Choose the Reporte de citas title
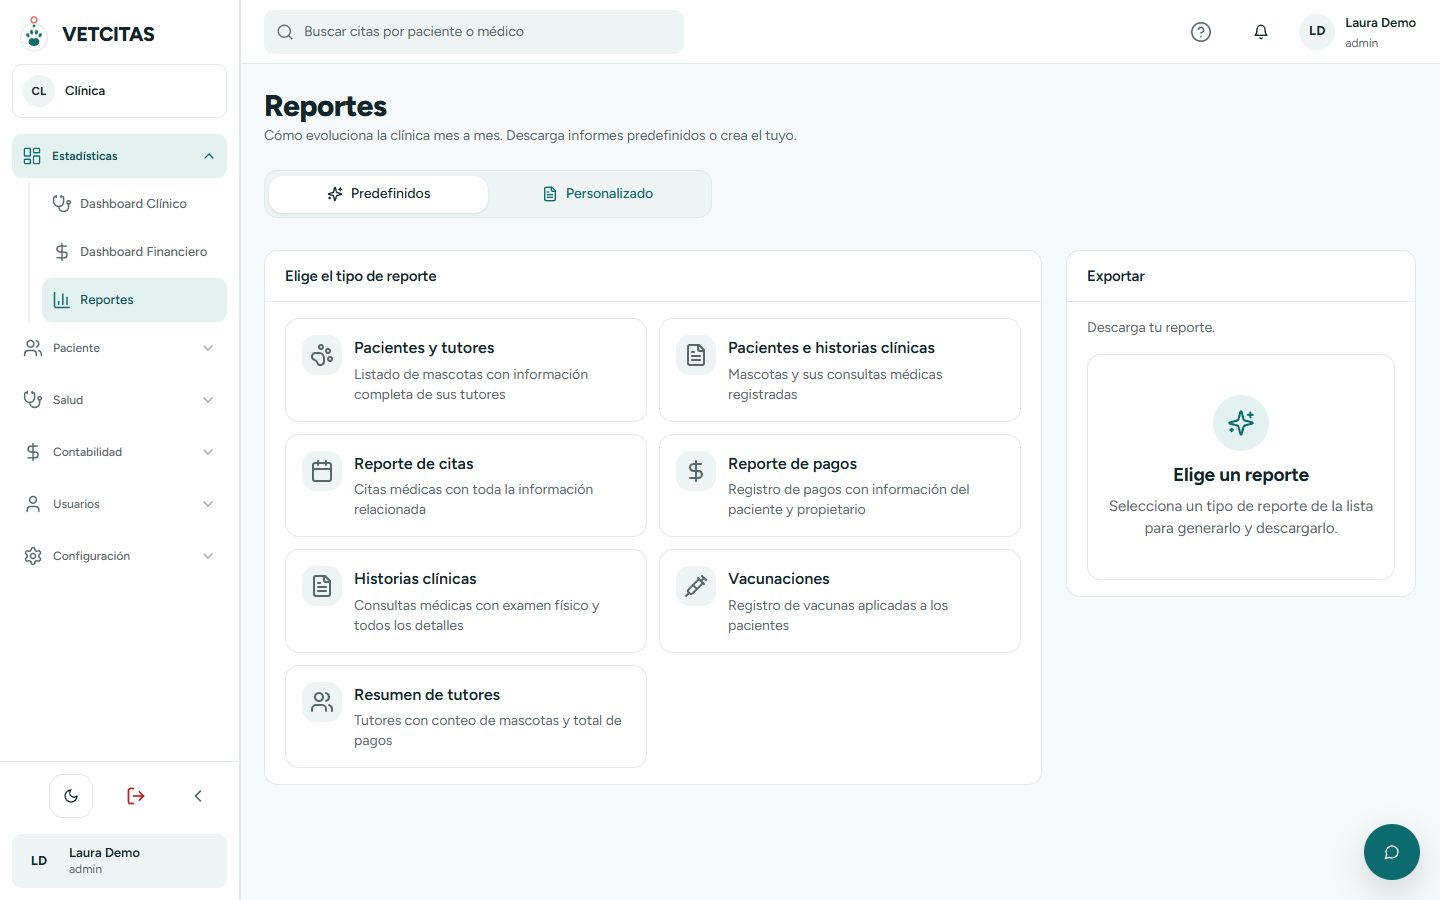 click(414, 464)
